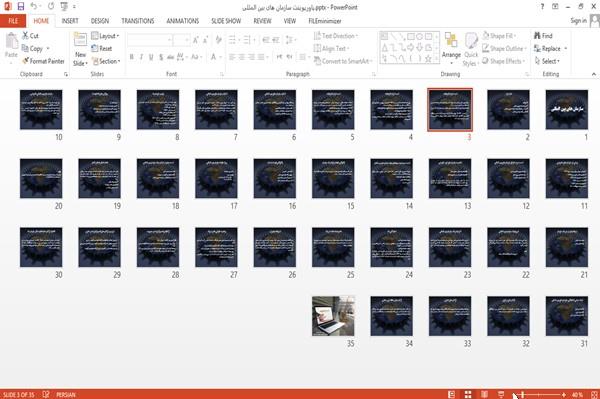The width and height of the screenshot is (600, 399).
Task: Open the VIEW tab
Action: pyautogui.click(x=290, y=21)
